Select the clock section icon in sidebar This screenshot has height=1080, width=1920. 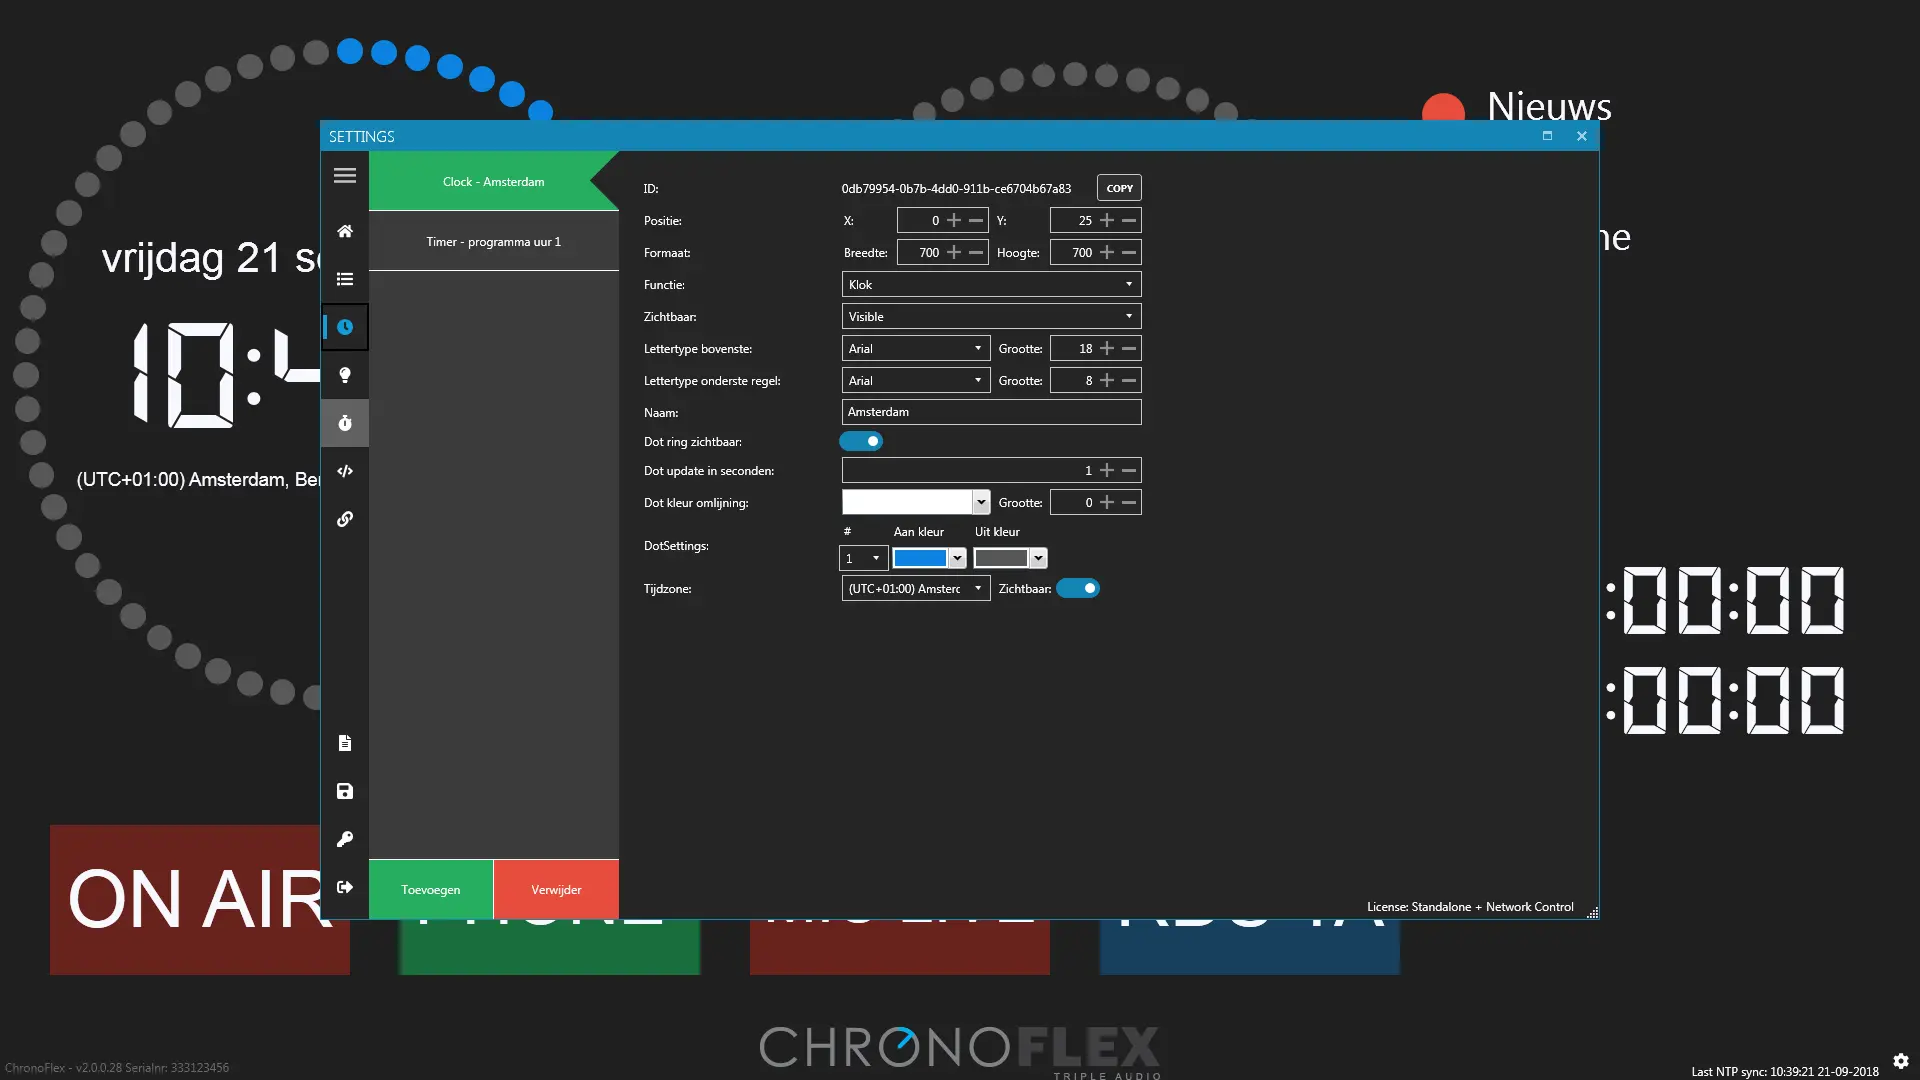coord(345,327)
